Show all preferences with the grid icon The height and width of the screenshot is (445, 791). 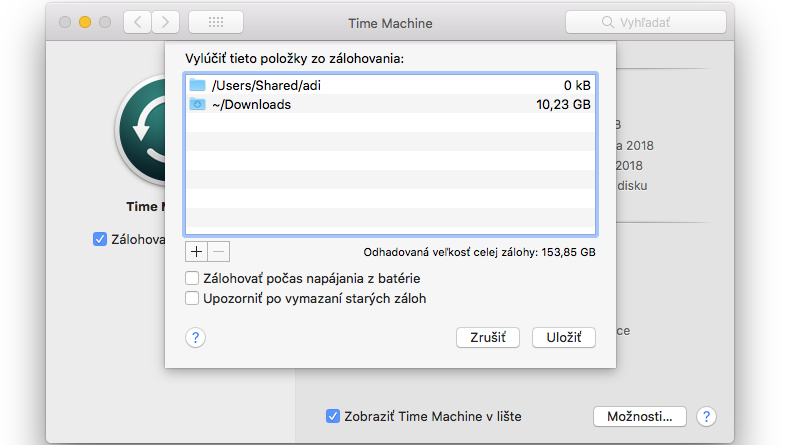click(x=216, y=22)
